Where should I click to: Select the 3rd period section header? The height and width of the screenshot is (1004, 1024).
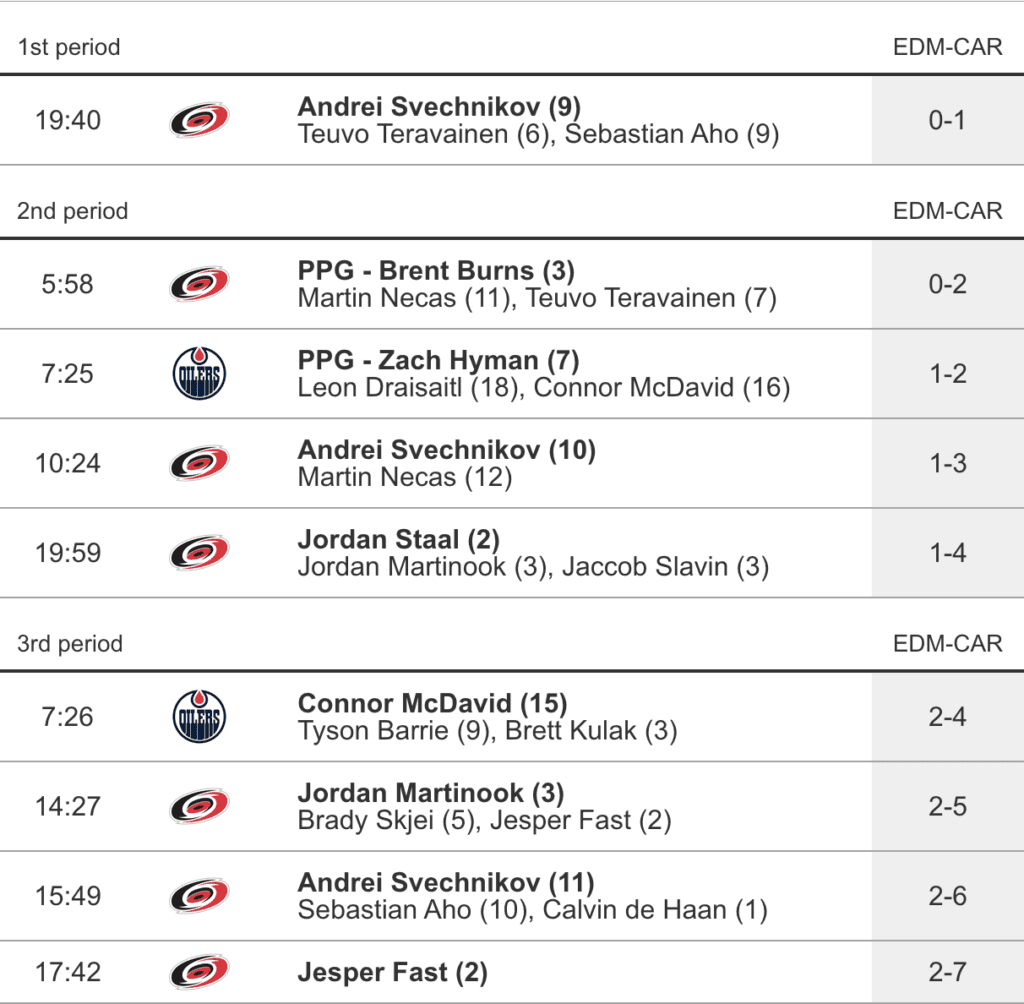click(x=70, y=643)
